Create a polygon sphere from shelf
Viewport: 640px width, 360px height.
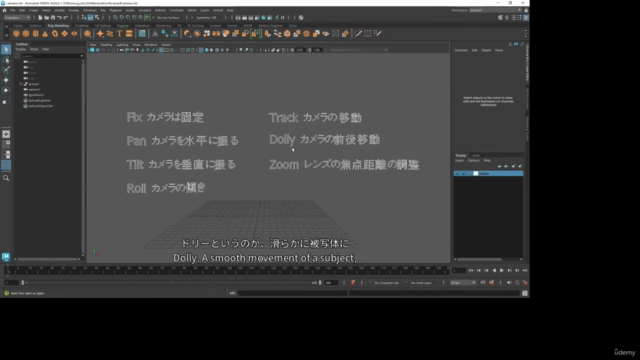click(16, 33)
